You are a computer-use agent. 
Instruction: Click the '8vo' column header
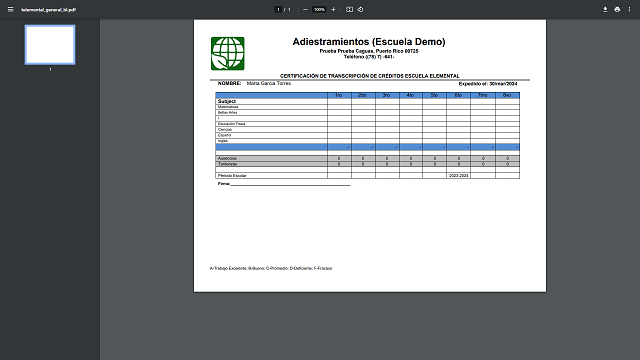click(x=507, y=95)
